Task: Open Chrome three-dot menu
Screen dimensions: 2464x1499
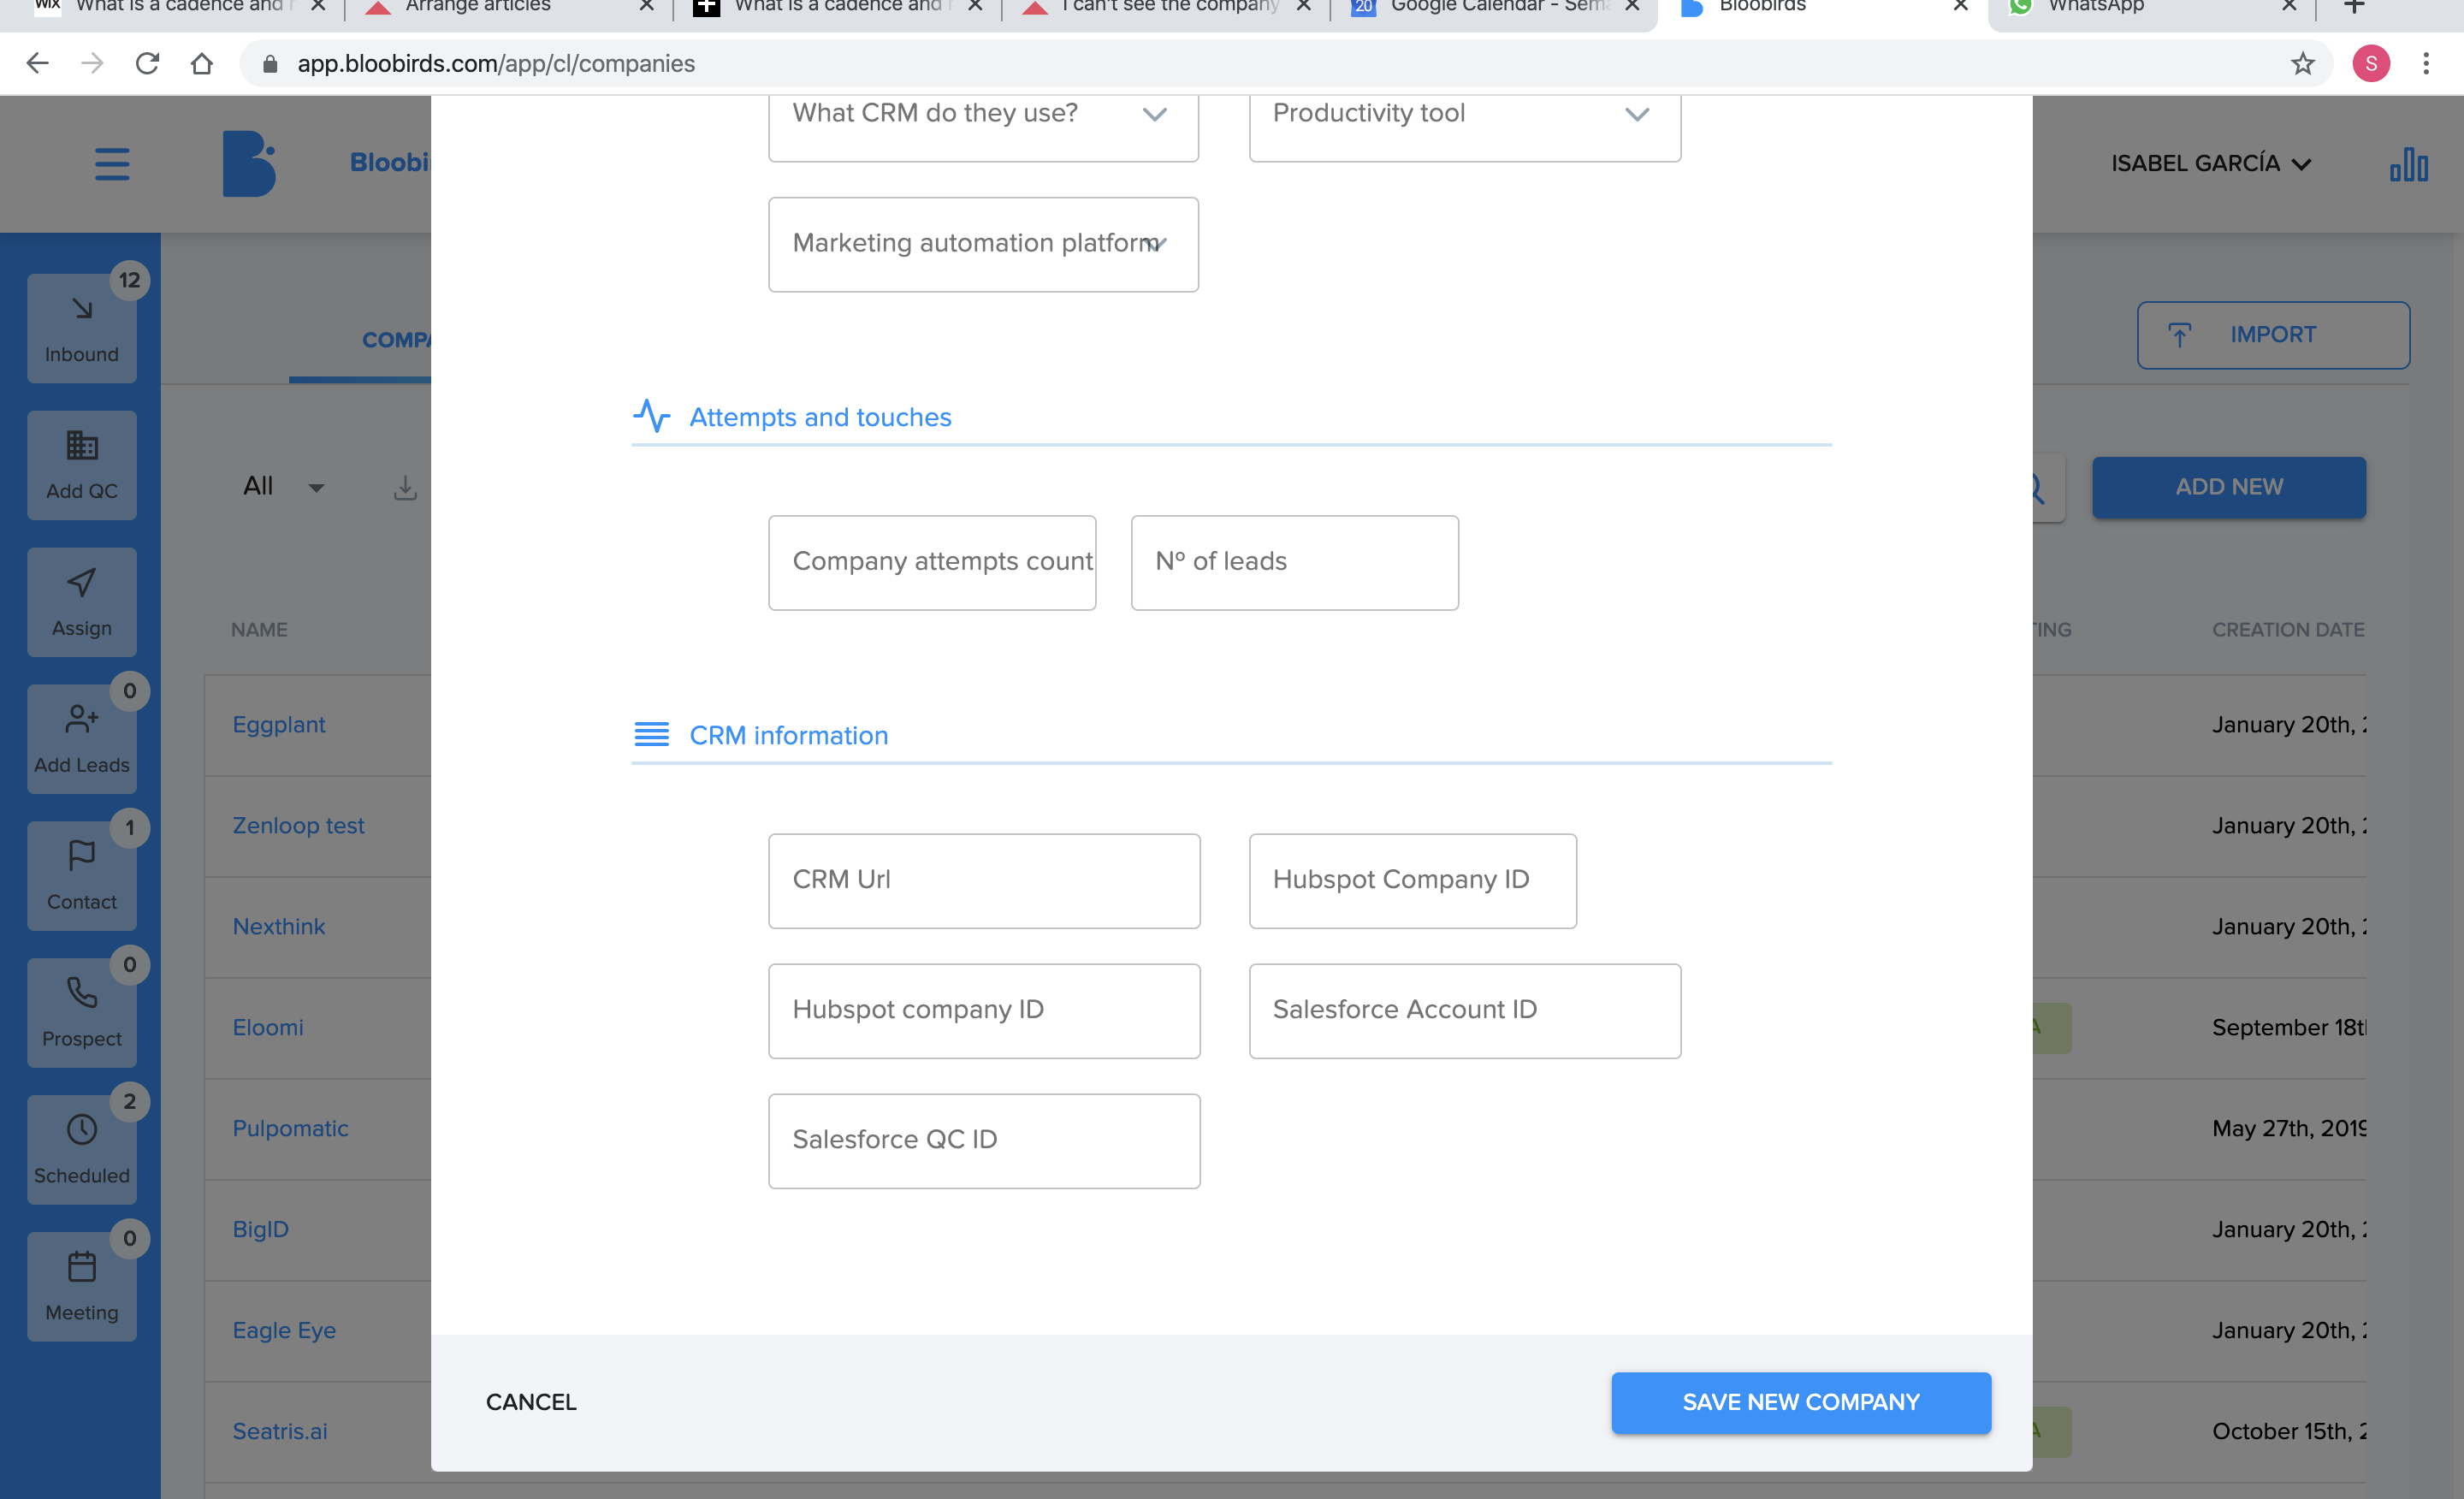Action: [2426, 64]
